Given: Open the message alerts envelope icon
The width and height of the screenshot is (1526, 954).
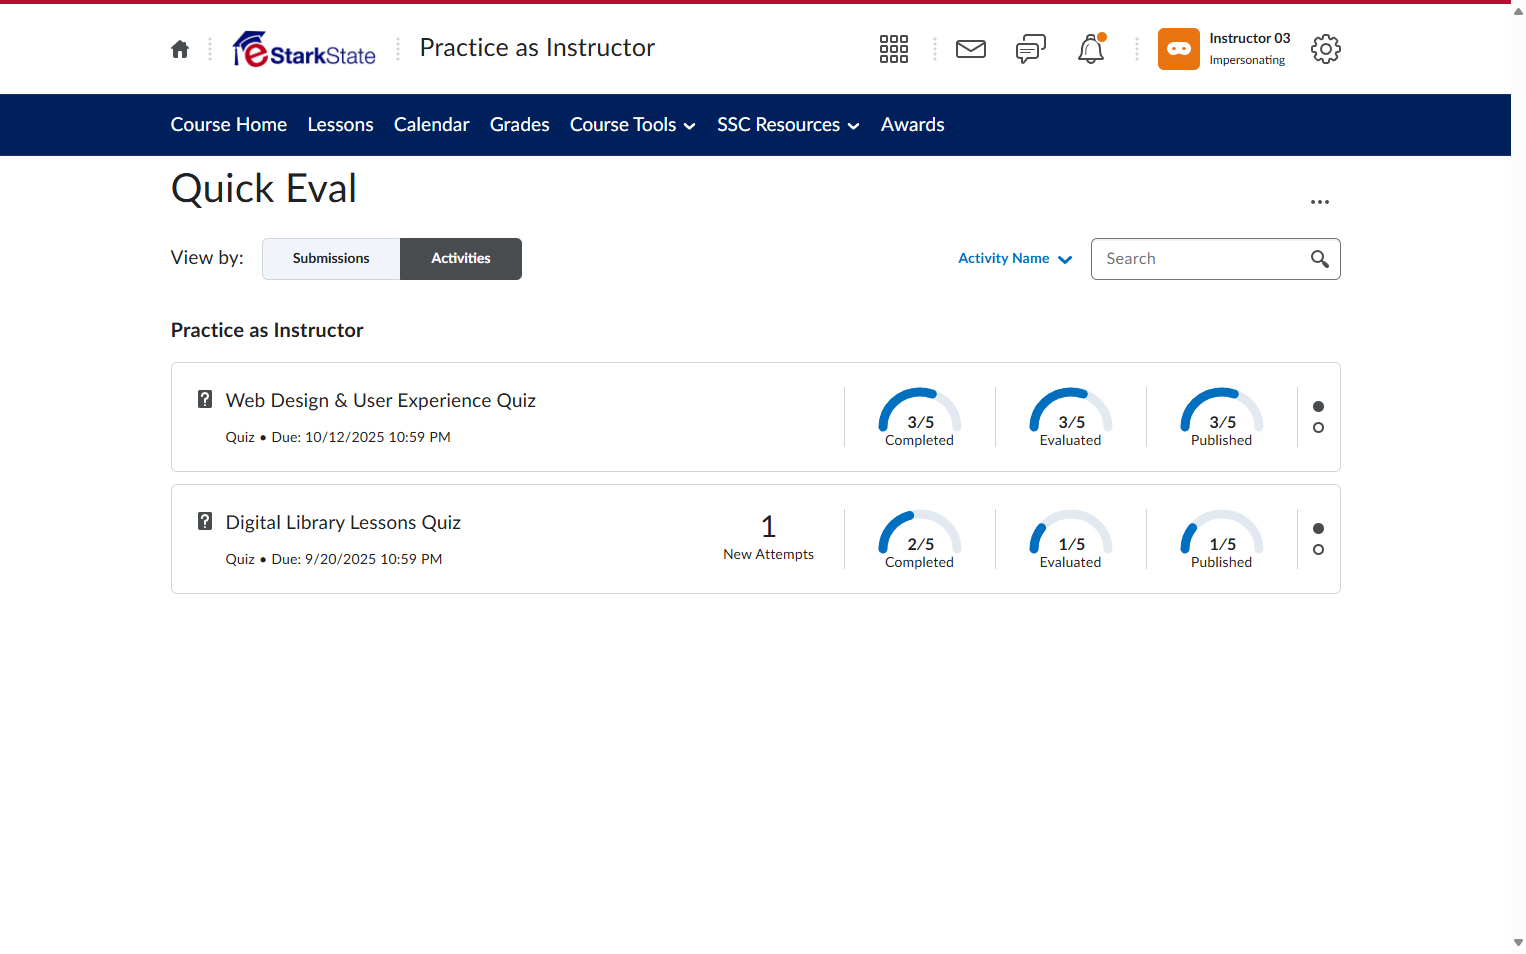Looking at the screenshot, I should [x=971, y=49].
